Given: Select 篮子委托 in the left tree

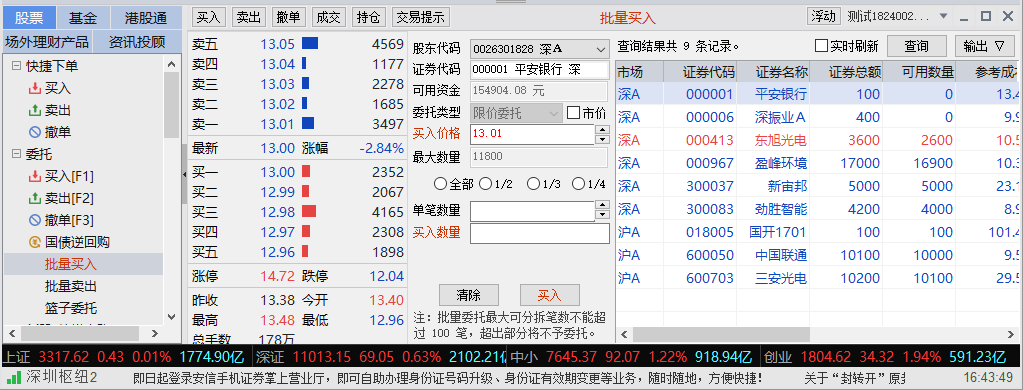Looking at the screenshot, I should click(x=70, y=308).
